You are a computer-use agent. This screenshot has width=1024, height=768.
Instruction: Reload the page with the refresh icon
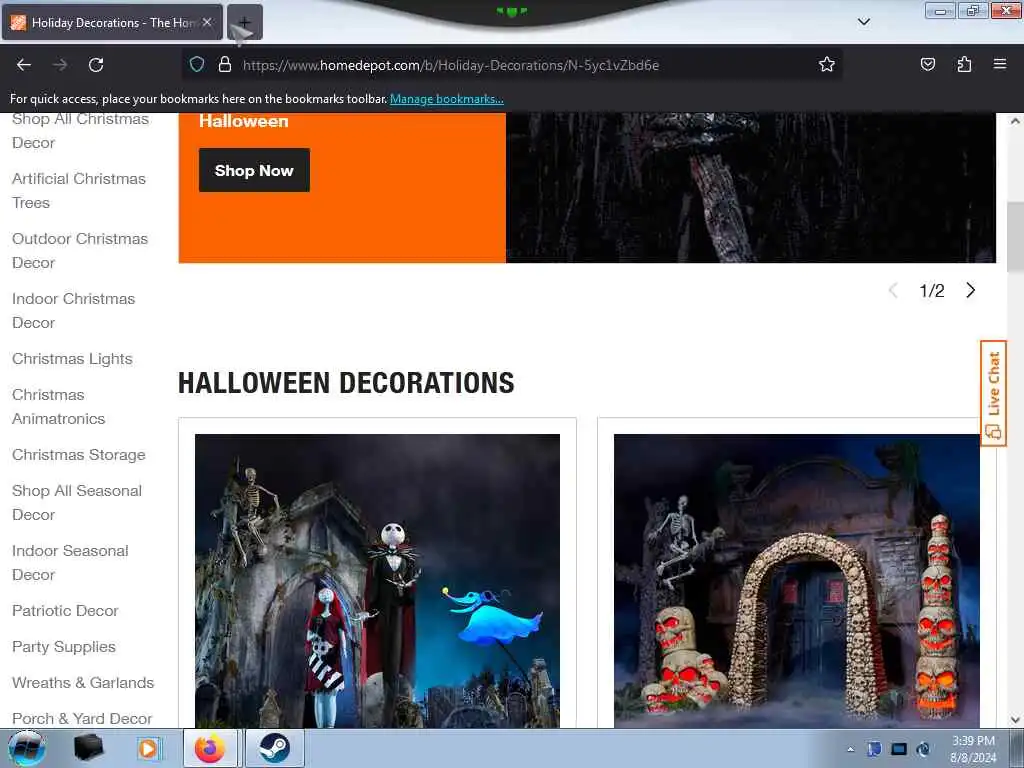click(96, 65)
